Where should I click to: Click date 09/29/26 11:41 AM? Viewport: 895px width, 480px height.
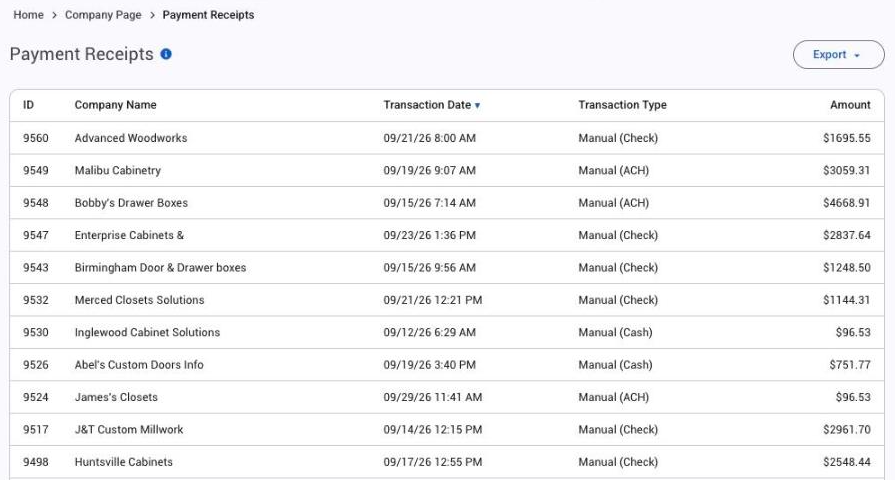433,397
